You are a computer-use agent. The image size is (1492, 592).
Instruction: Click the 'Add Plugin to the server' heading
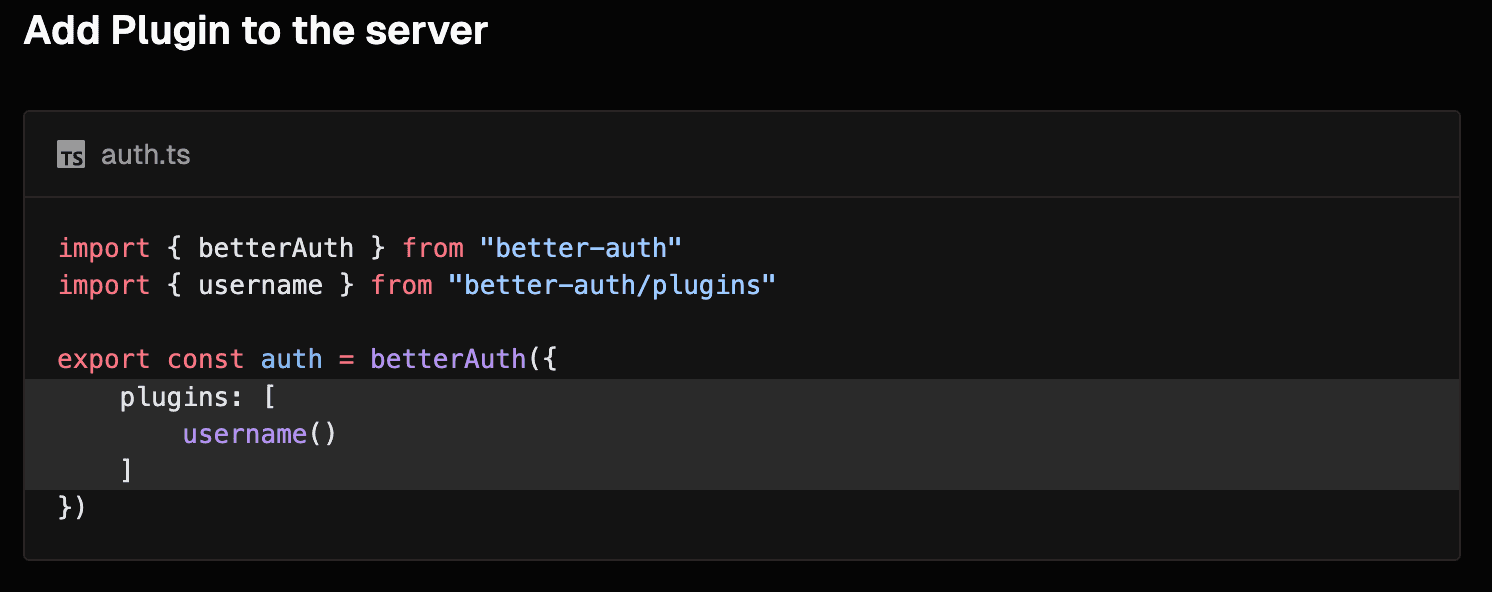tap(256, 31)
